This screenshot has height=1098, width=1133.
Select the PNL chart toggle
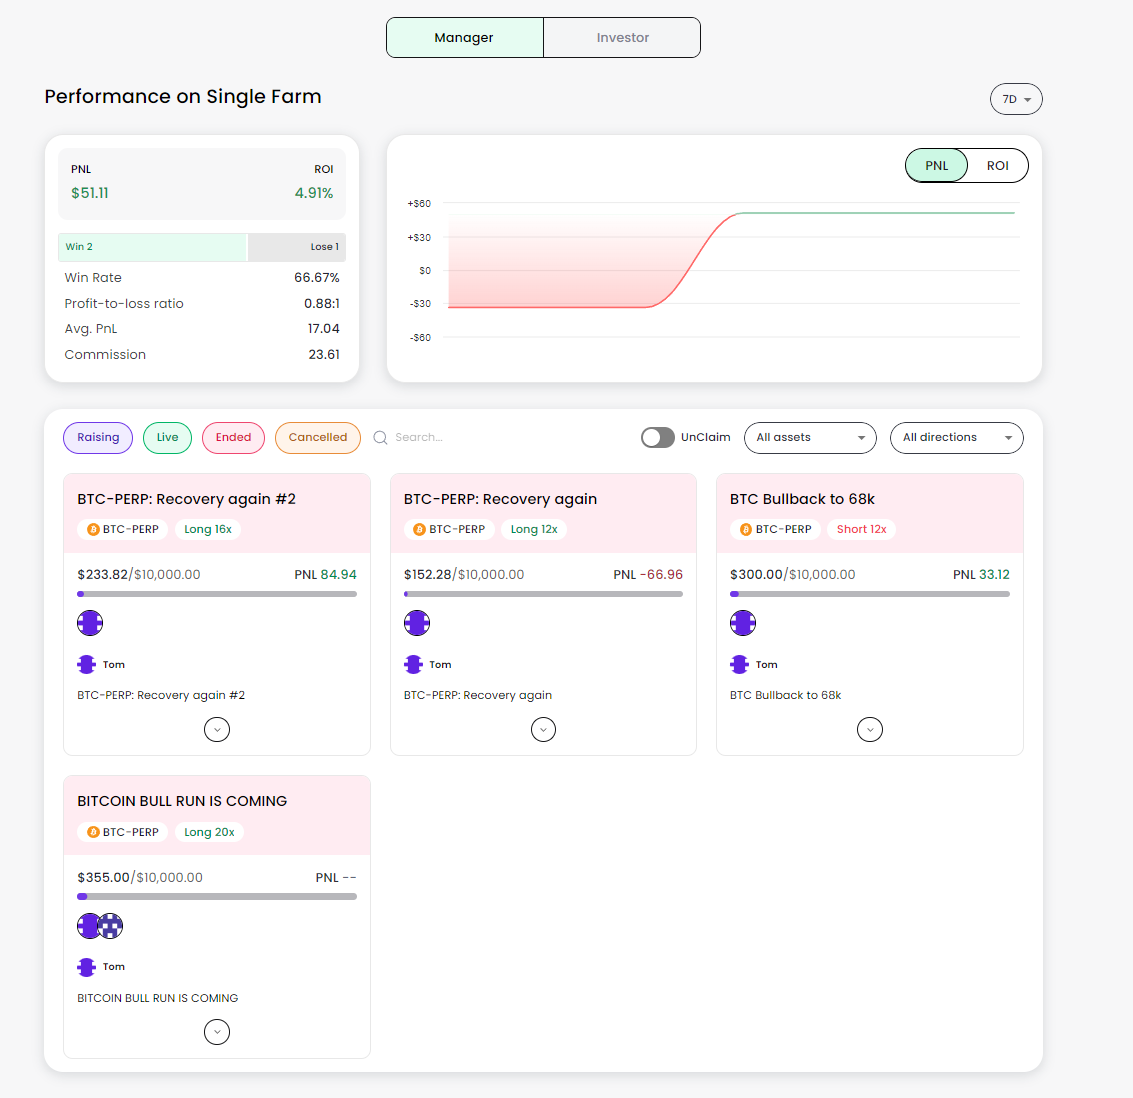pyautogui.click(x=936, y=165)
